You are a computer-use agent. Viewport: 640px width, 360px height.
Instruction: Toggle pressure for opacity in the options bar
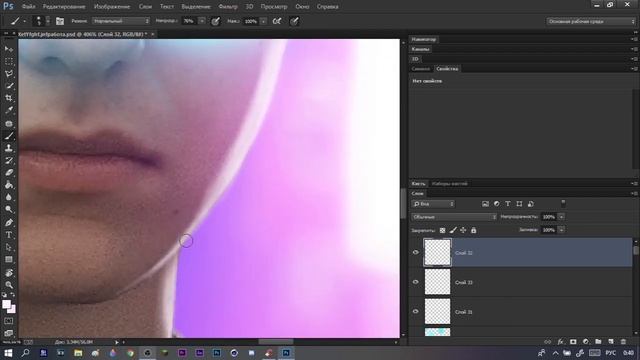(x=215, y=21)
